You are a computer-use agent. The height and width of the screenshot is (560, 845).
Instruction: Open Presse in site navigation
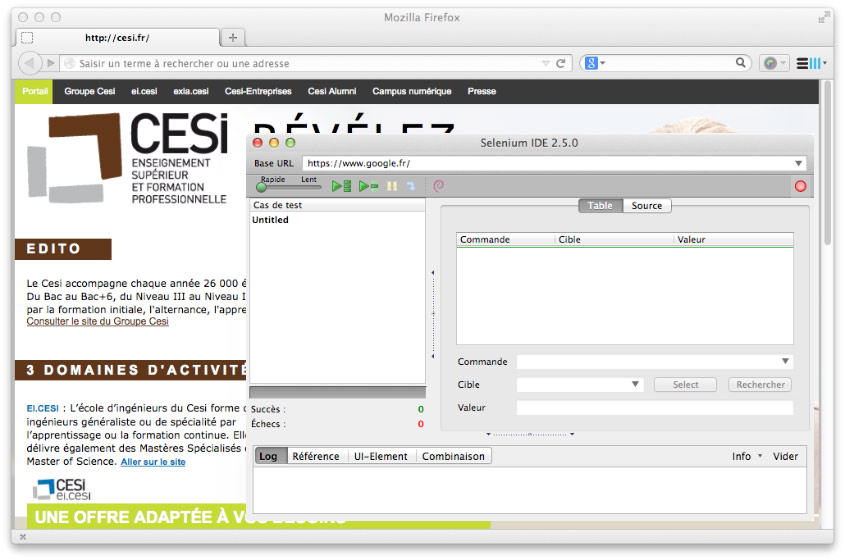pos(482,91)
